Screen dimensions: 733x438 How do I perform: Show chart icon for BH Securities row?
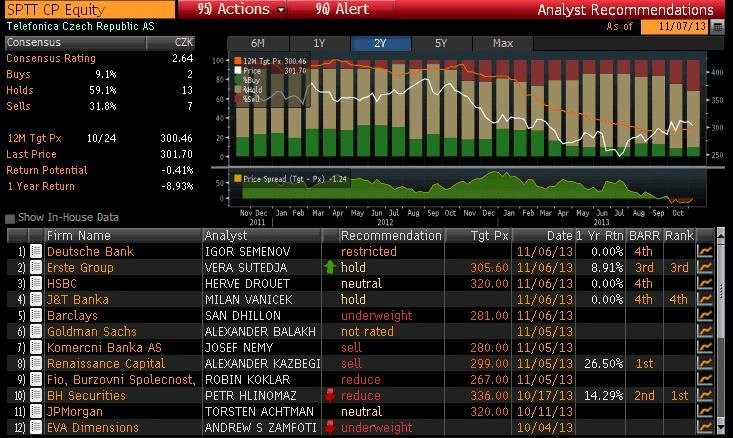(704, 395)
